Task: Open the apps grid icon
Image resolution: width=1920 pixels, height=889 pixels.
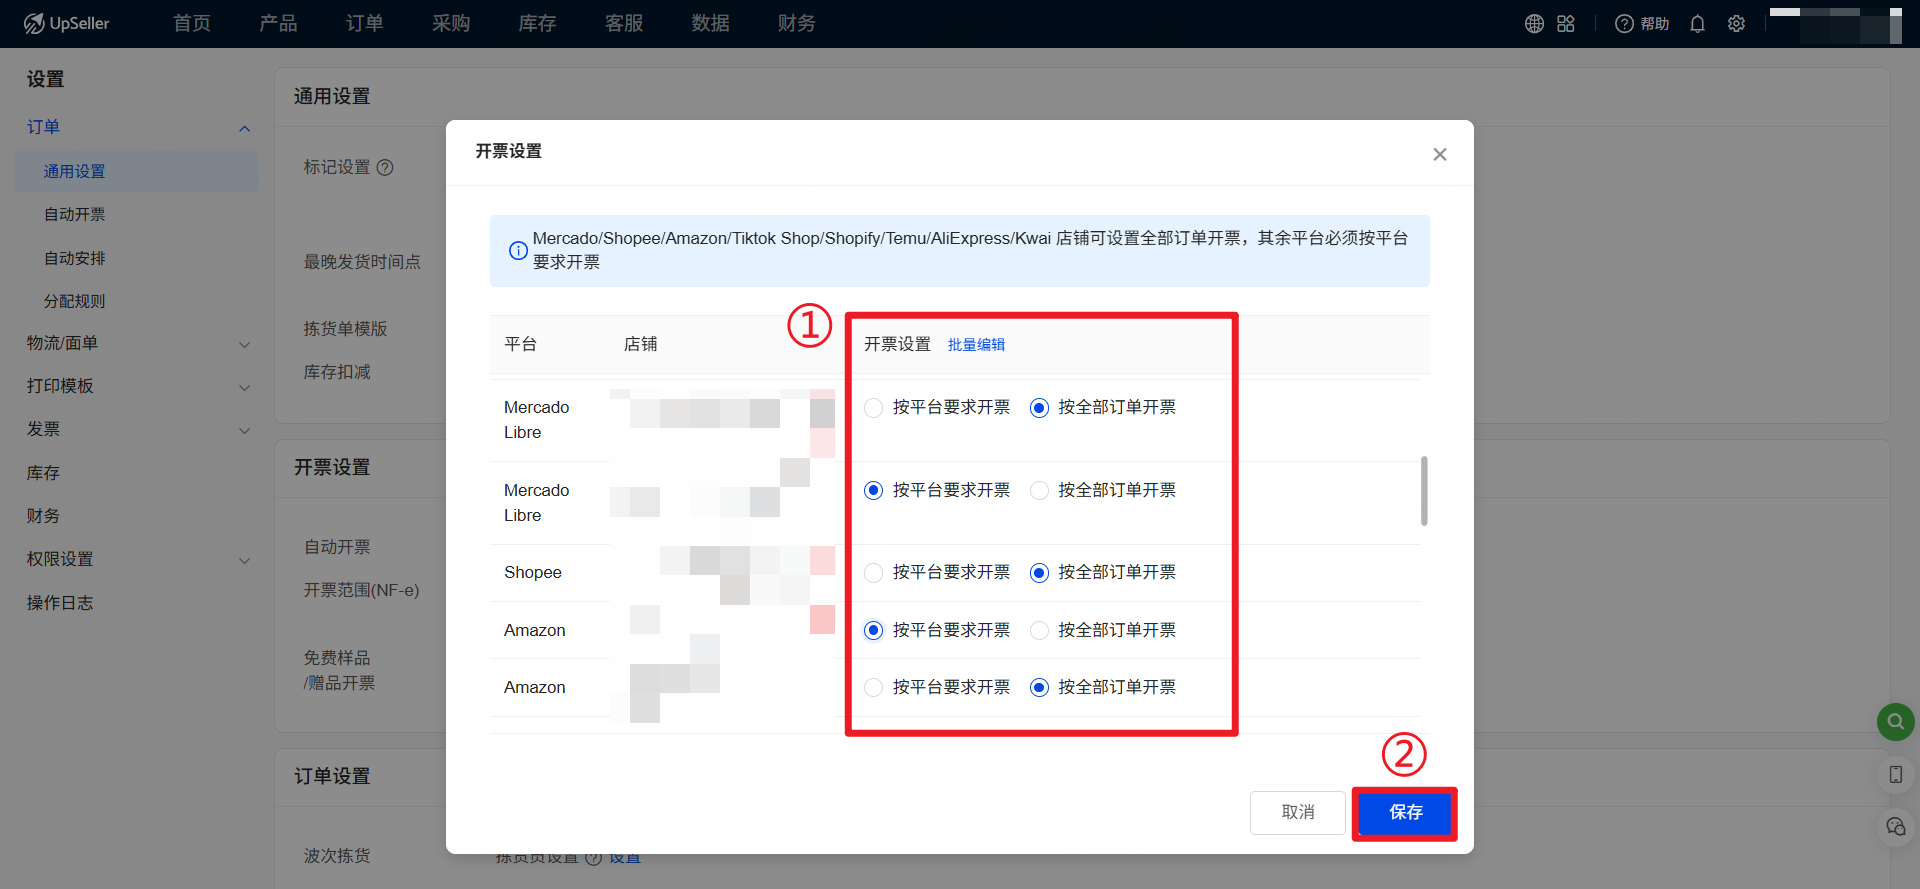Action: (1566, 24)
